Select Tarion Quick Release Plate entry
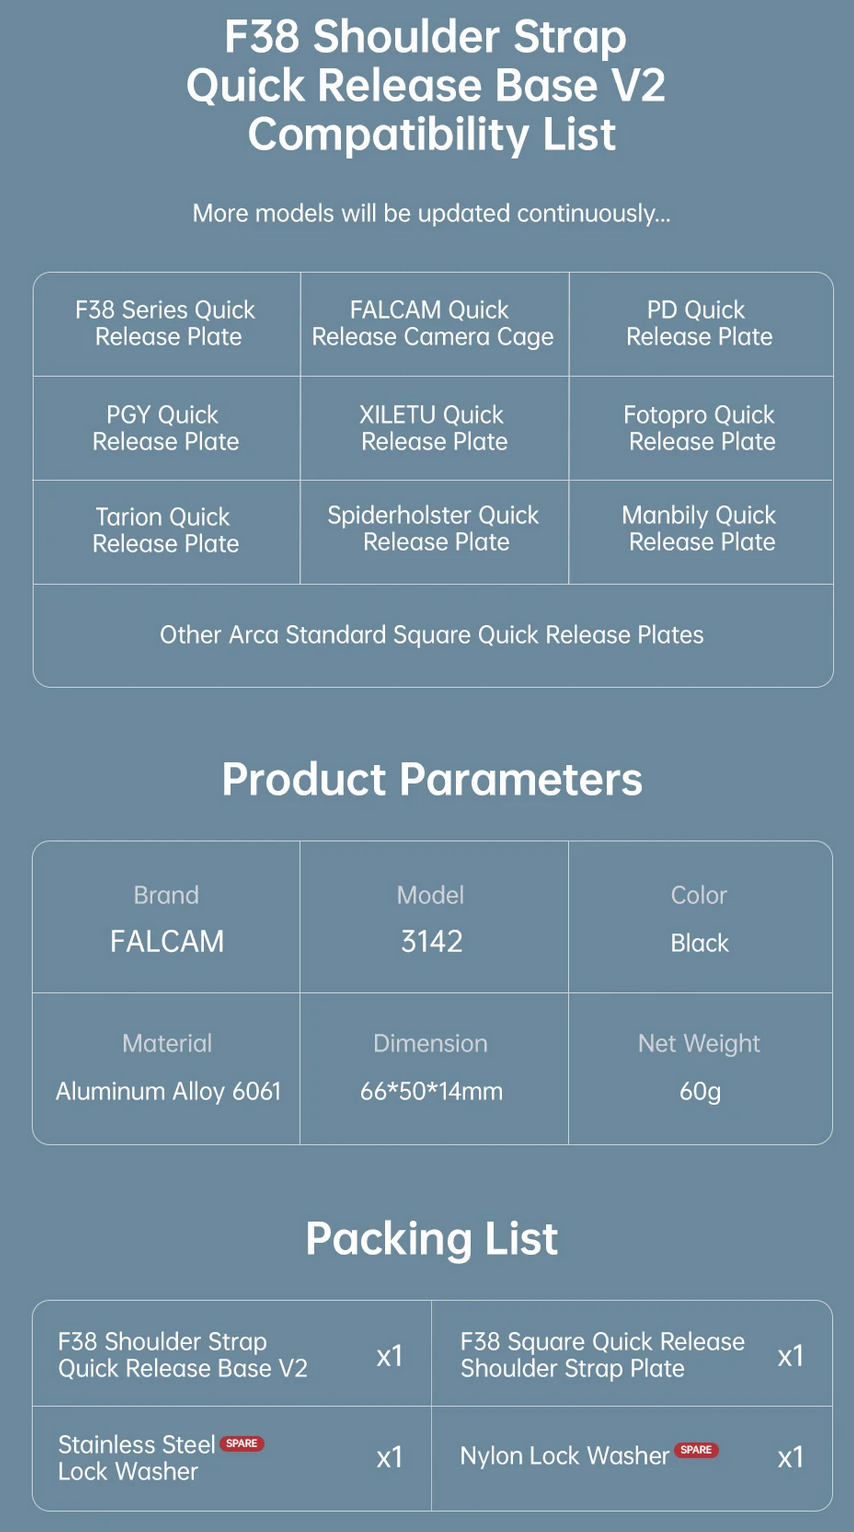 pos(166,531)
